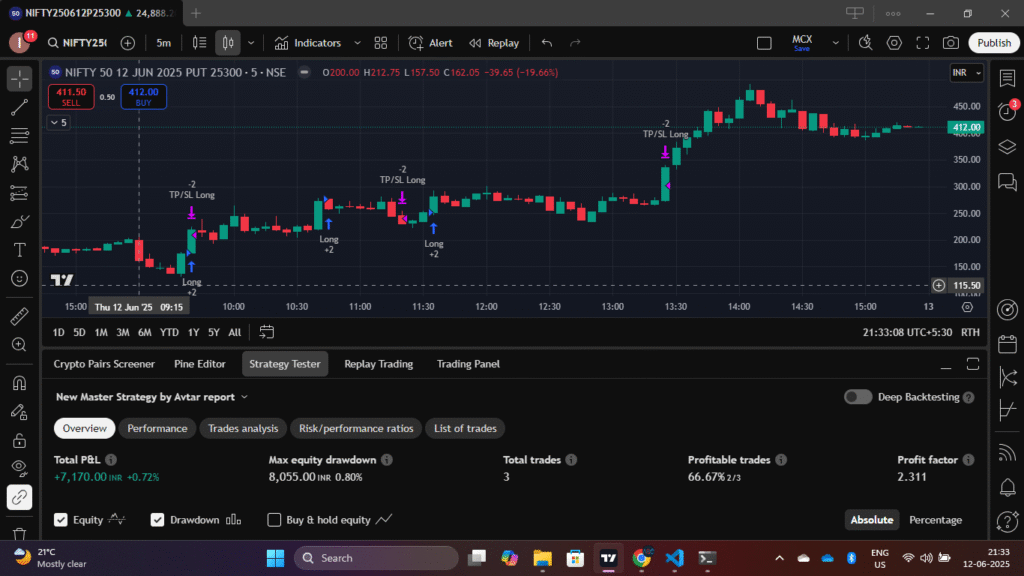The image size is (1024, 576).
Task: Open the layout setup square icon
Action: [764, 43]
